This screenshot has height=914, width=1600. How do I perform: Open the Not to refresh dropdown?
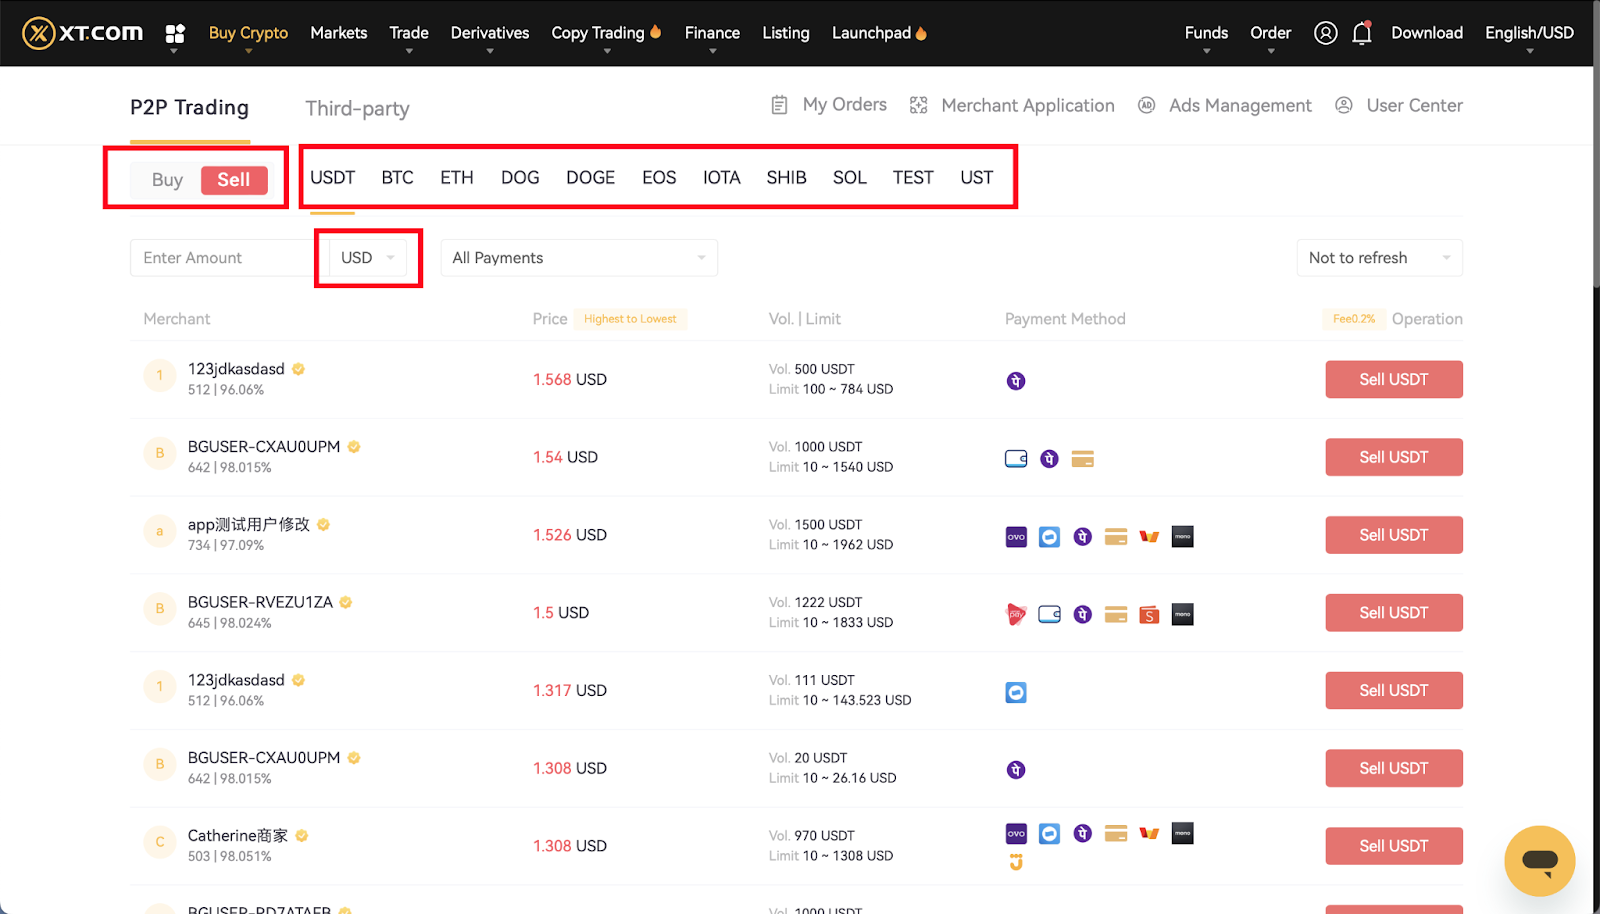(x=1378, y=258)
